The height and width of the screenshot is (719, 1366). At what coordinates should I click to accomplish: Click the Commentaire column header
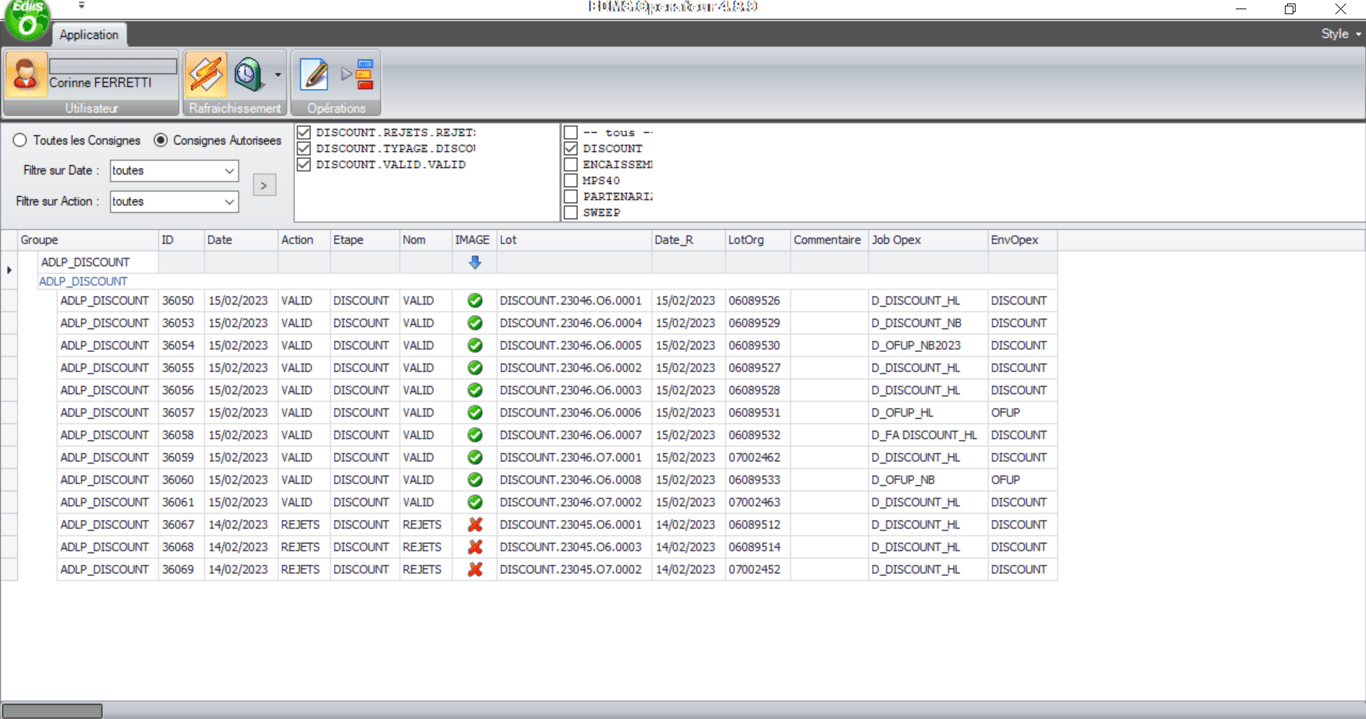point(829,240)
